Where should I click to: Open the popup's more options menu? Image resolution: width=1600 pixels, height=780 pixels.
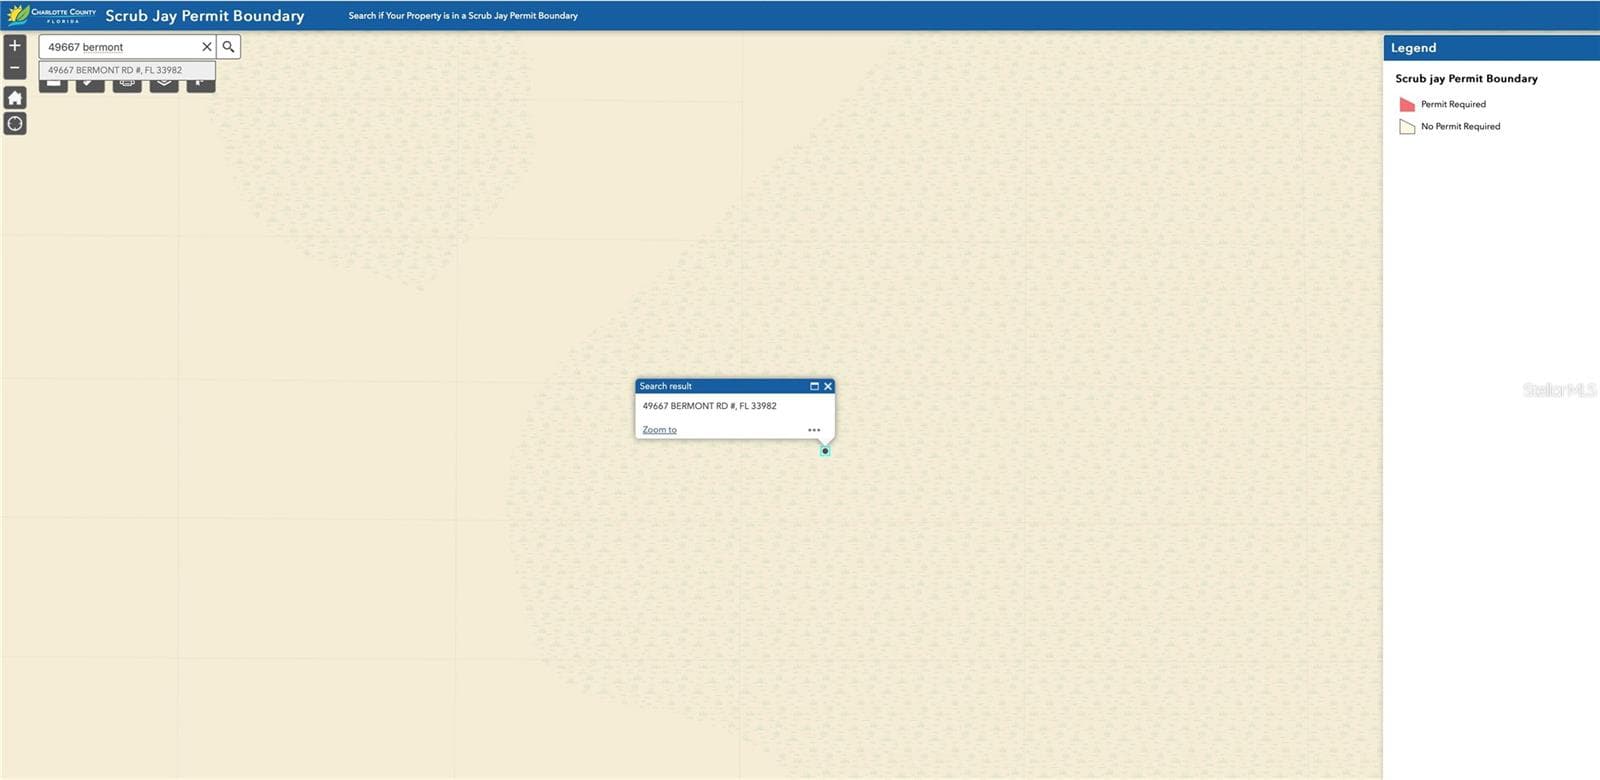(814, 430)
